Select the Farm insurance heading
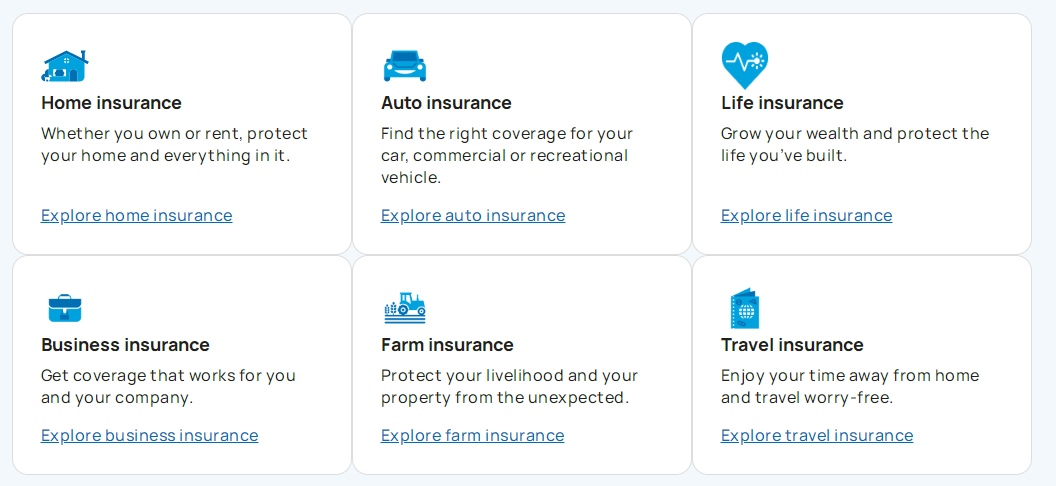The width and height of the screenshot is (1056, 486). point(447,345)
